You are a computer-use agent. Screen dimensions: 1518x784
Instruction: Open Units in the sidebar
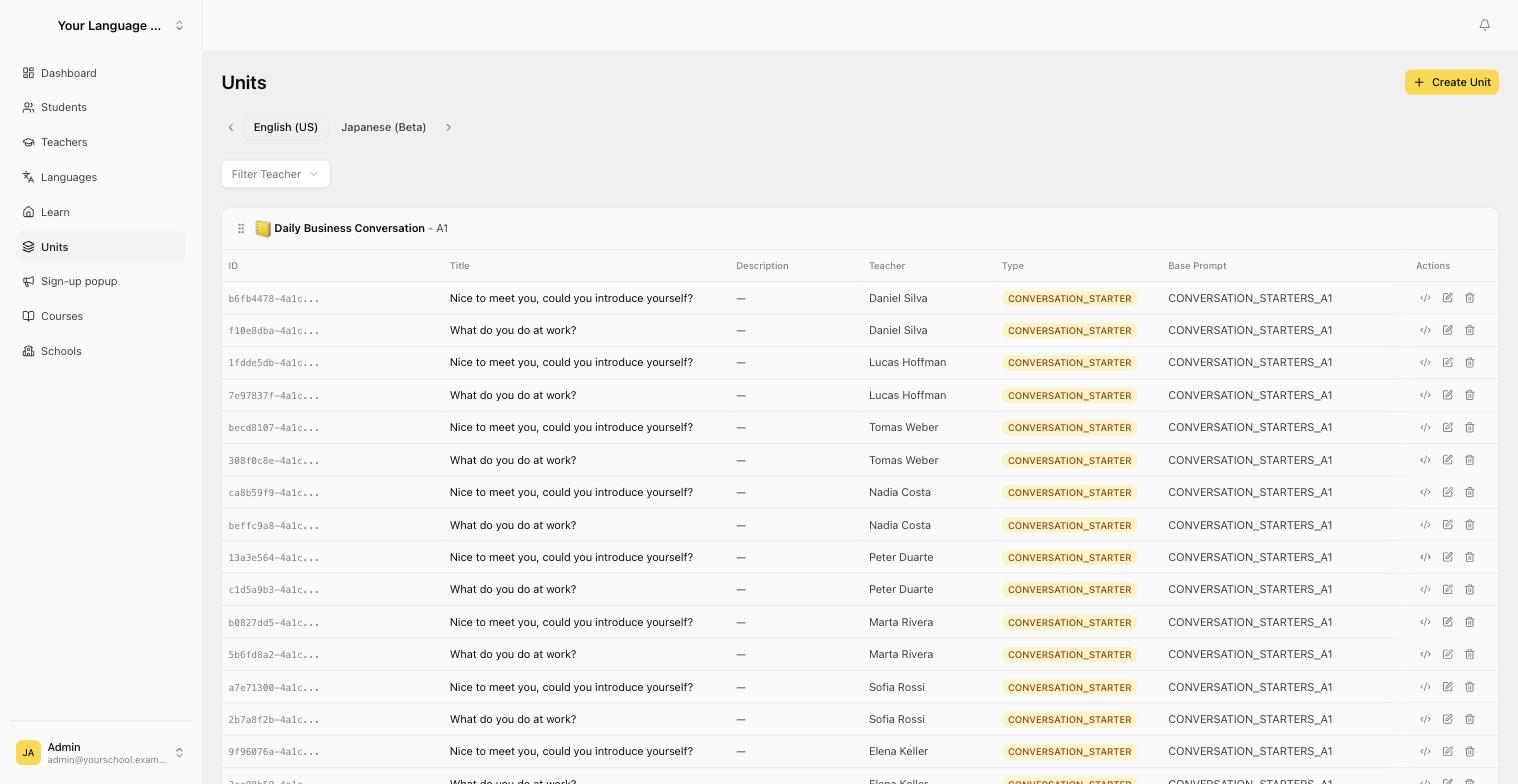[101, 247]
